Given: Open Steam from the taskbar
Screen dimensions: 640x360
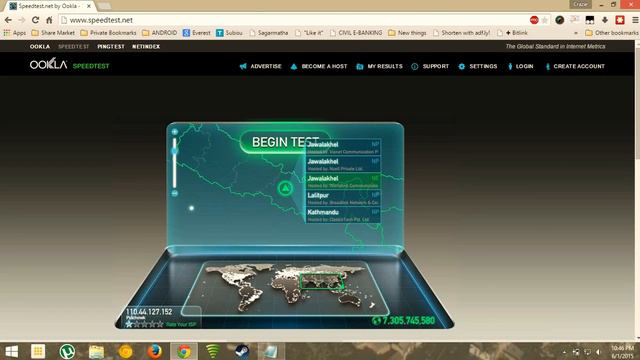Looking at the screenshot, I should (x=242, y=351).
